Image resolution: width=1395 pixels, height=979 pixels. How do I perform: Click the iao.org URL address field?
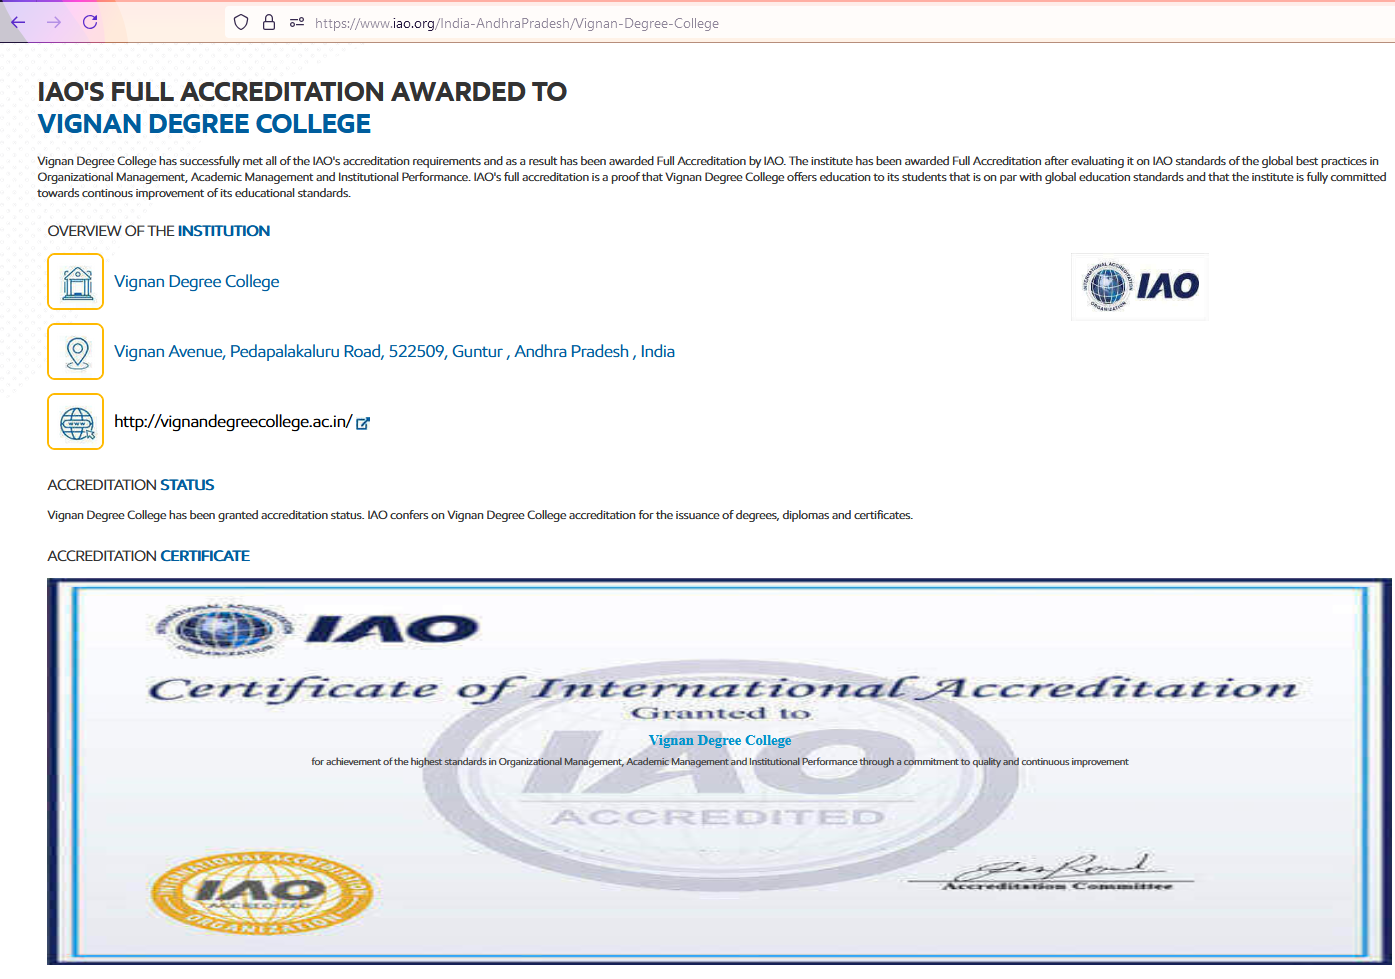[516, 23]
